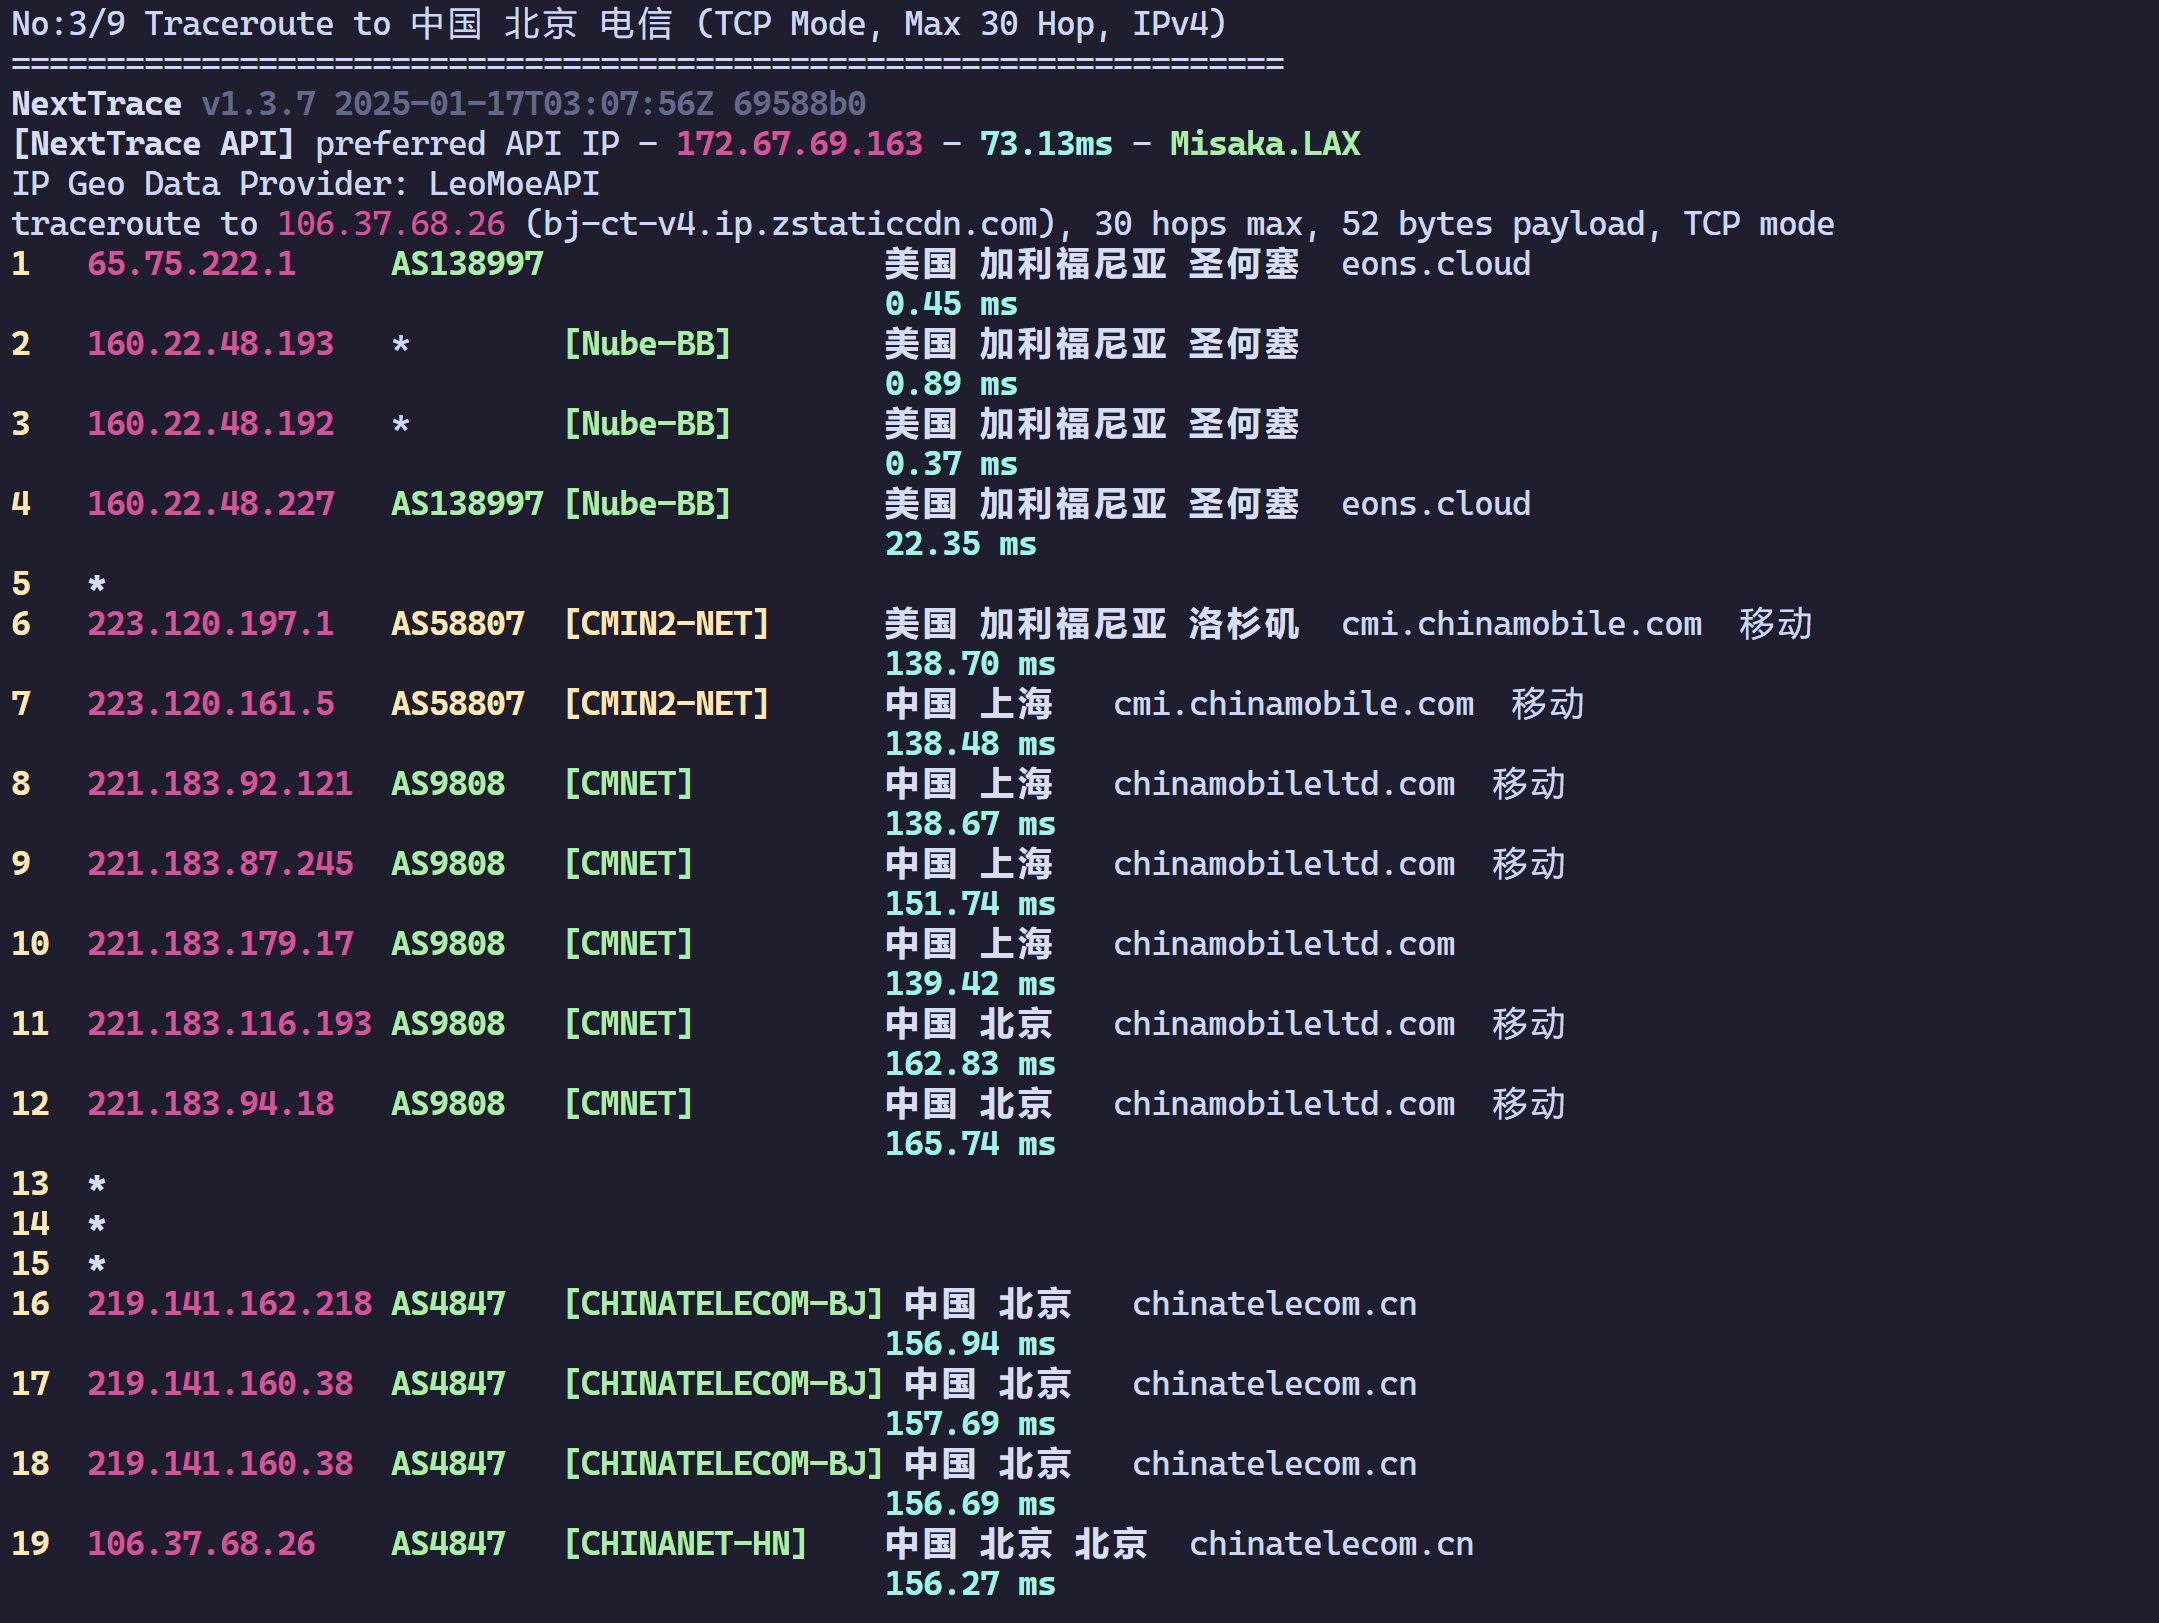
Task: Click the hop 8 IP 221.183.92.121
Action: point(220,784)
